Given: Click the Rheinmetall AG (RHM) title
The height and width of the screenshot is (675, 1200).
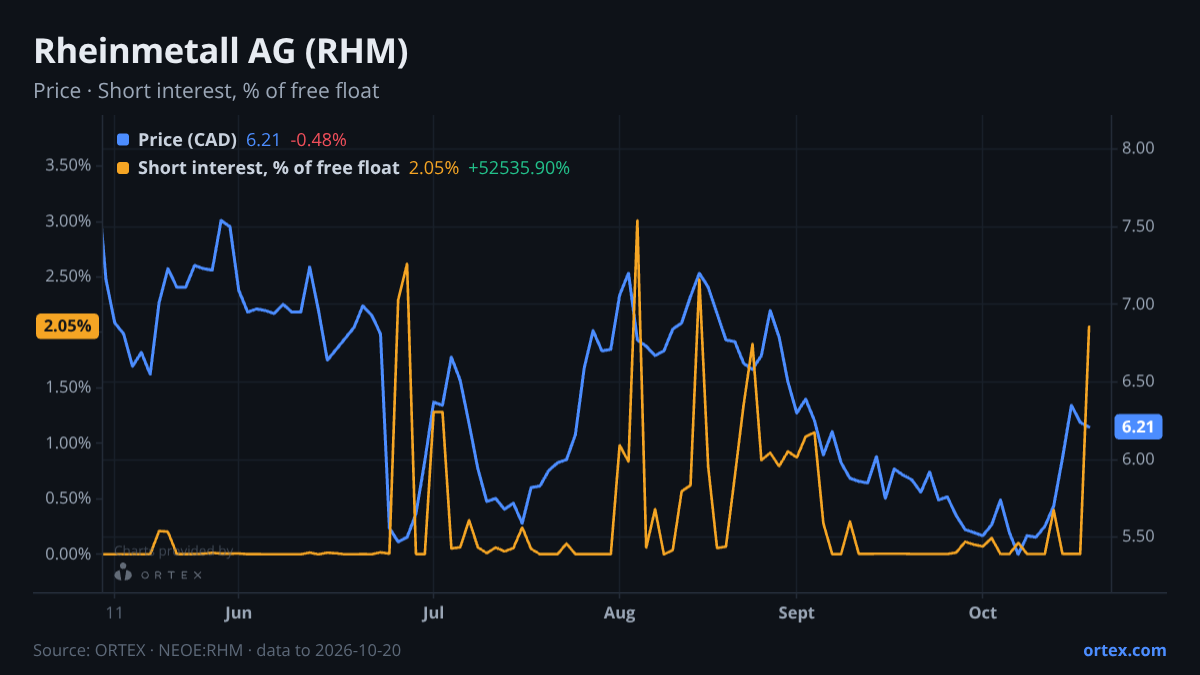Looking at the screenshot, I should coord(221,51).
